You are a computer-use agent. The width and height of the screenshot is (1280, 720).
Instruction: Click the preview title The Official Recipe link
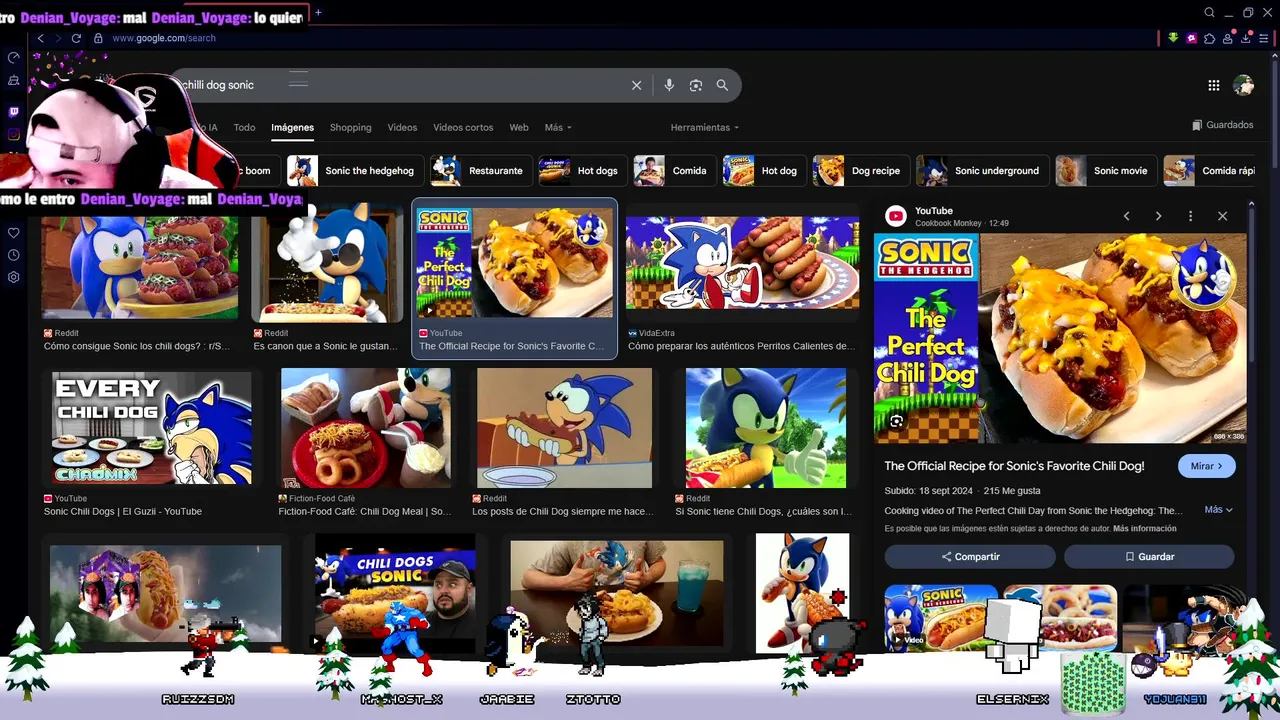(x=1014, y=466)
